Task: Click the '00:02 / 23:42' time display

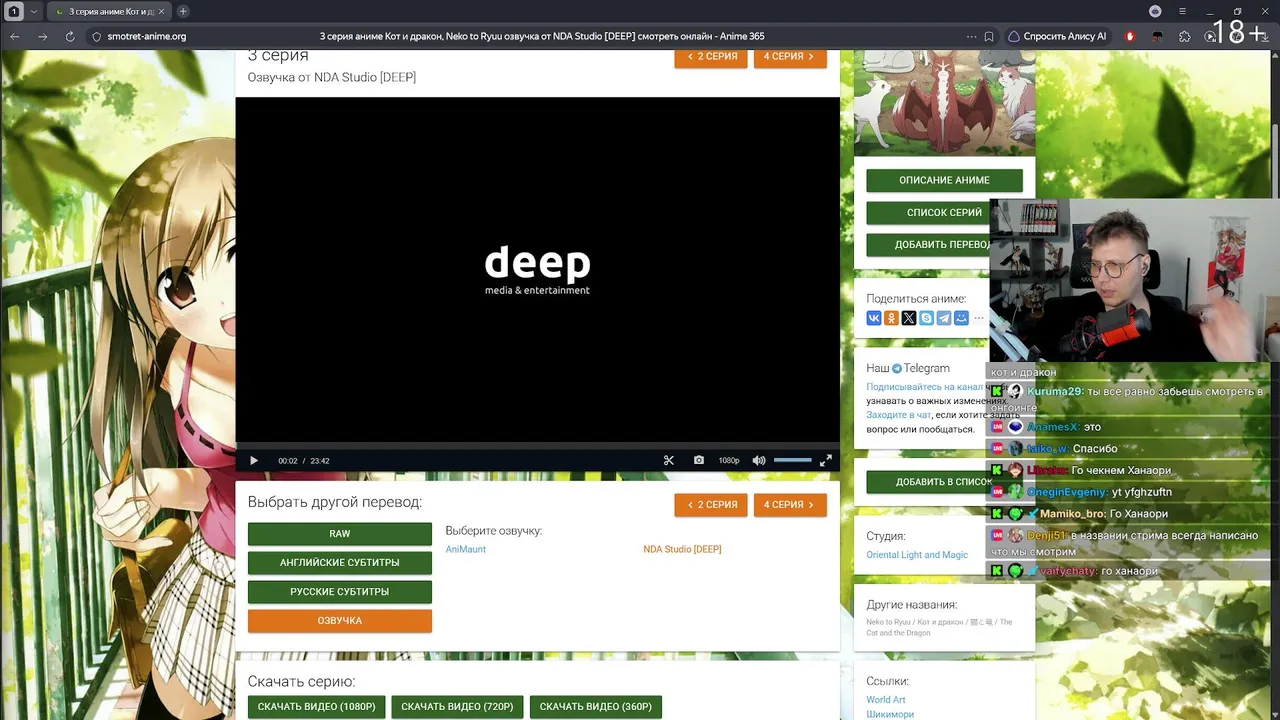Action: click(x=304, y=461)
